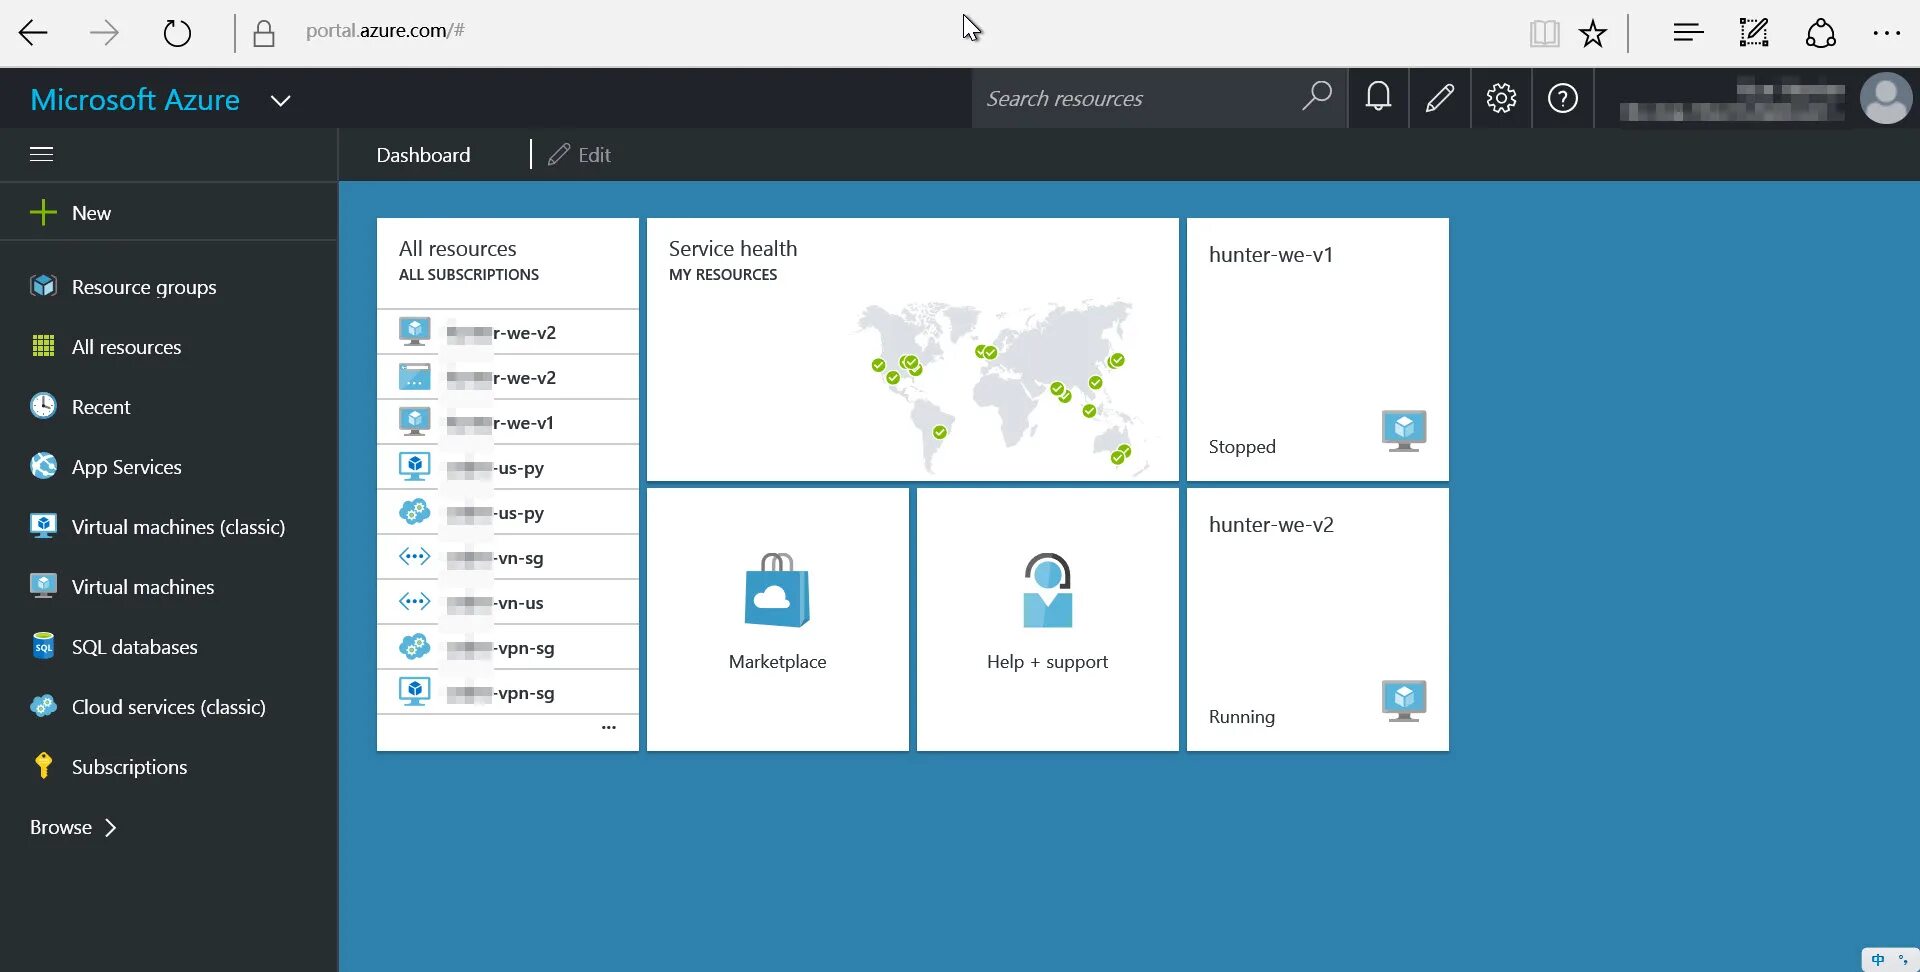Open the Microsoft Azure home logo
This screenshot has width=1920, height=972.
135,99
